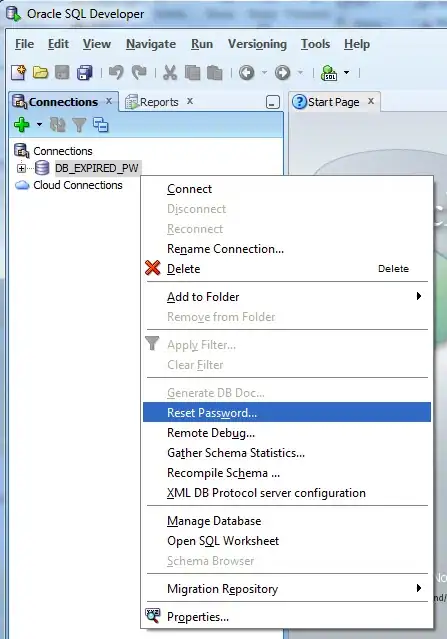Open the Navigate menu
The height and width of the screenshot is (639, 447).
pyautogui.click(x=151, y=44)
